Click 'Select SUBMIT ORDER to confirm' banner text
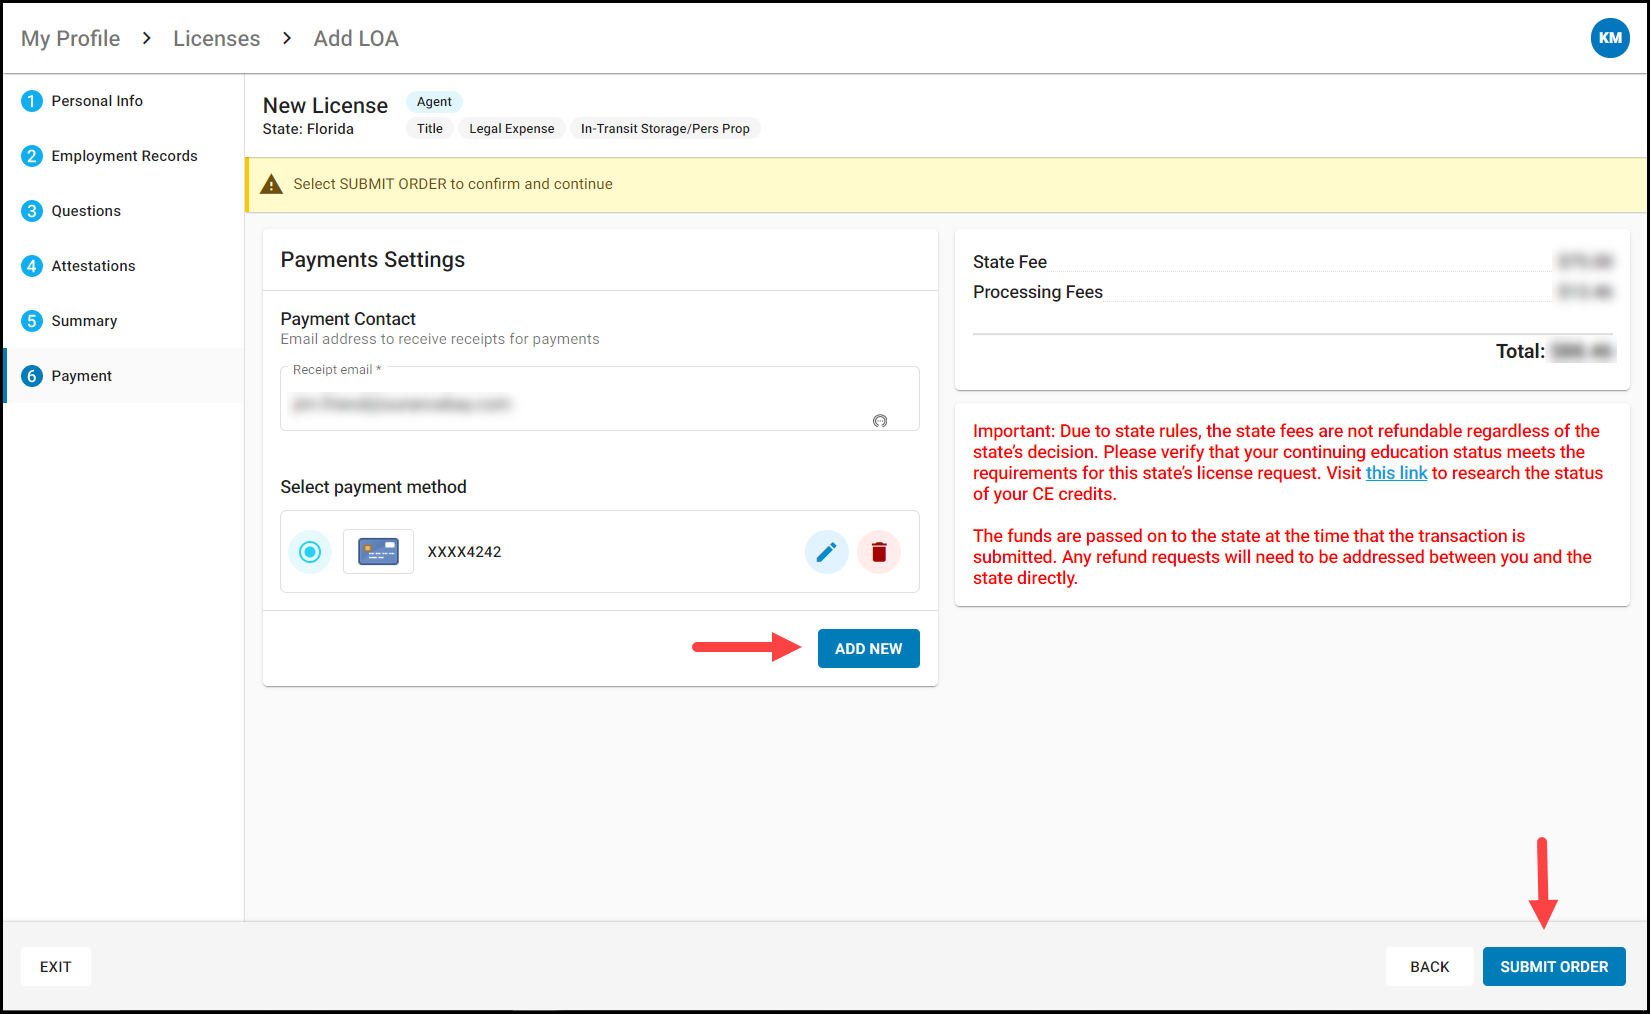The image size is (1650, 1014). [x=453, y=184]
